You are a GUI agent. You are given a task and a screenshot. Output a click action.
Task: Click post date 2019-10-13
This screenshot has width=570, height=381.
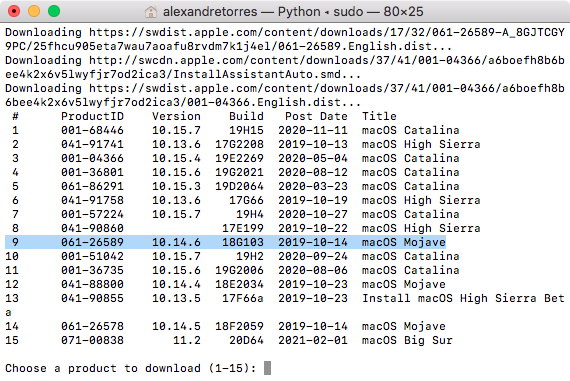coord(313,144)
